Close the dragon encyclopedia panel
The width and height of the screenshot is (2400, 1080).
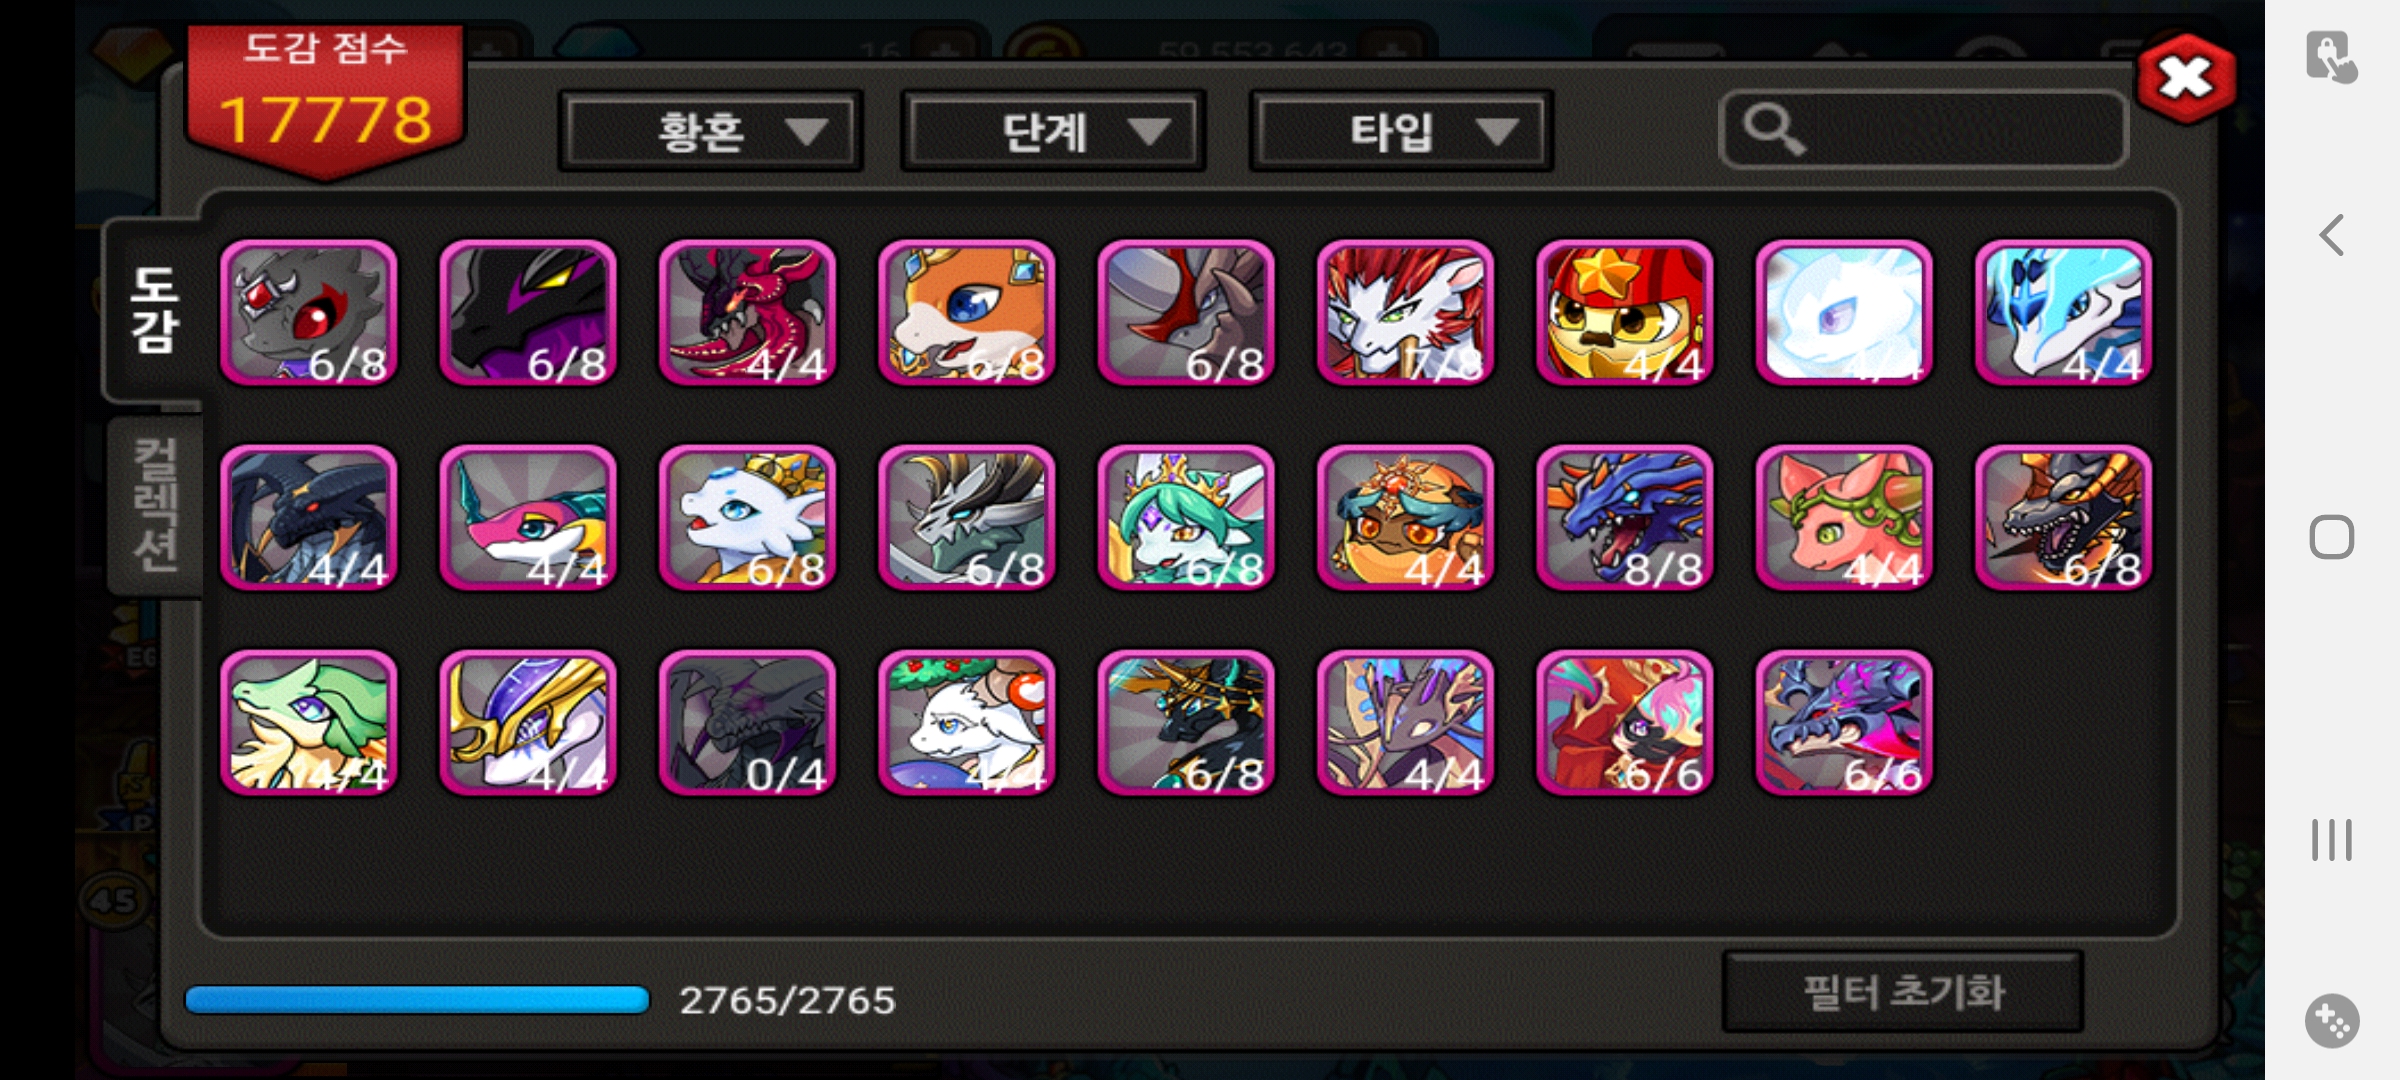pyautogui.click(x=2186, y=78)
